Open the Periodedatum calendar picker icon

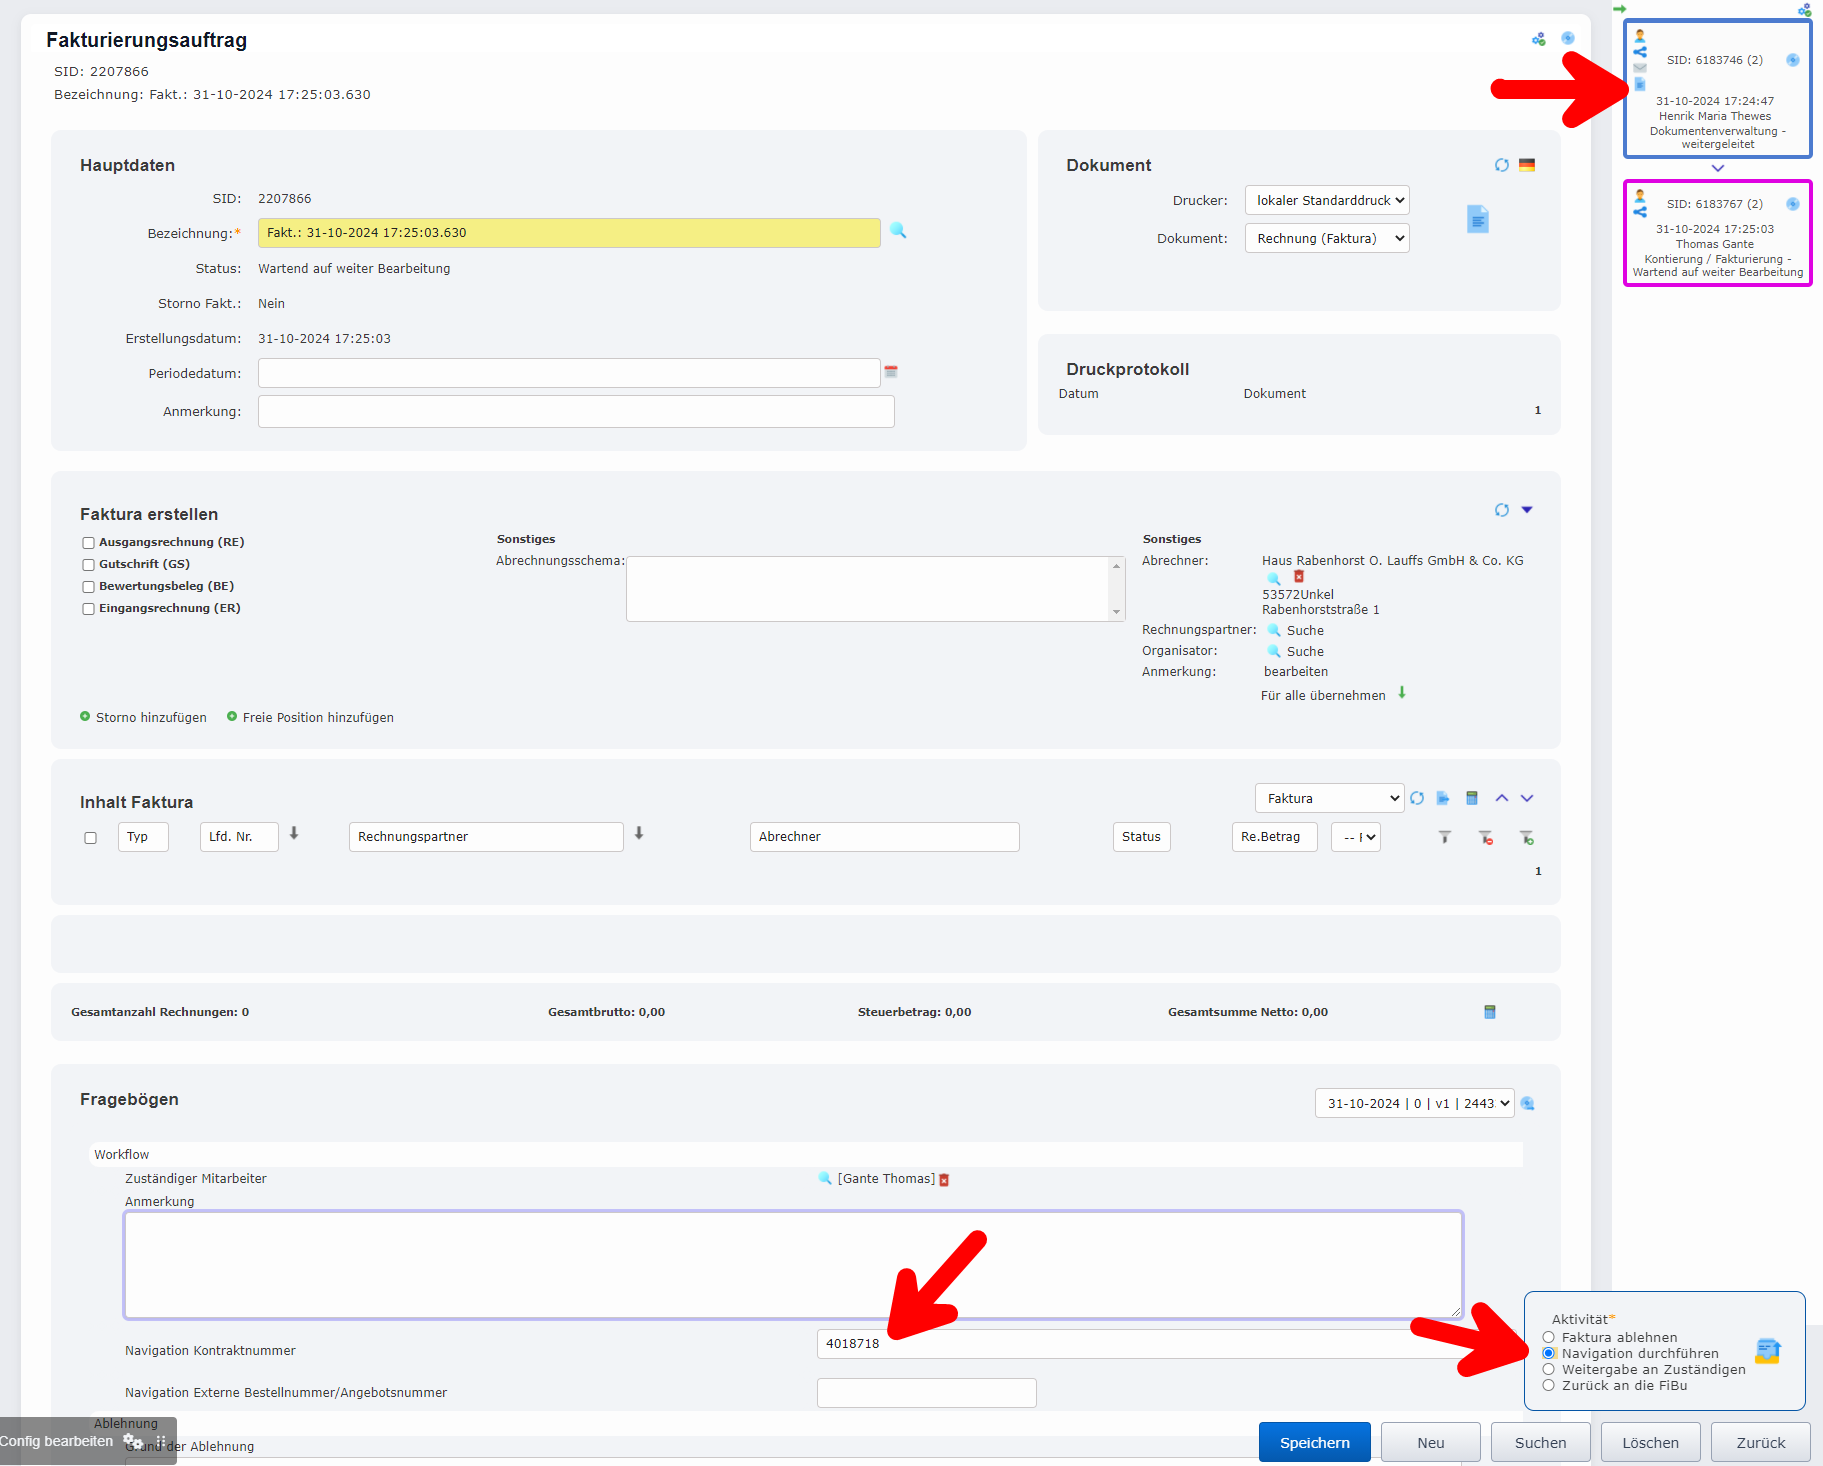click(891, 372)
